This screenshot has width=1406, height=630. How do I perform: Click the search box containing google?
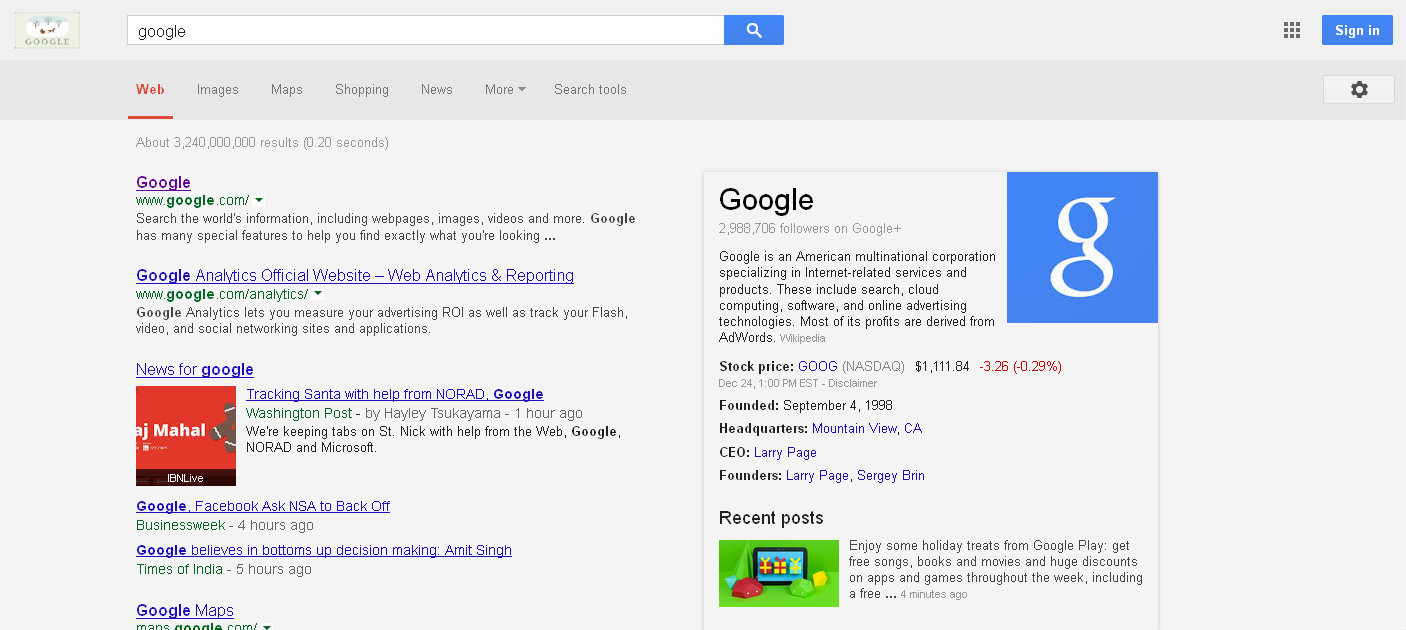click(x=425, y=30)
